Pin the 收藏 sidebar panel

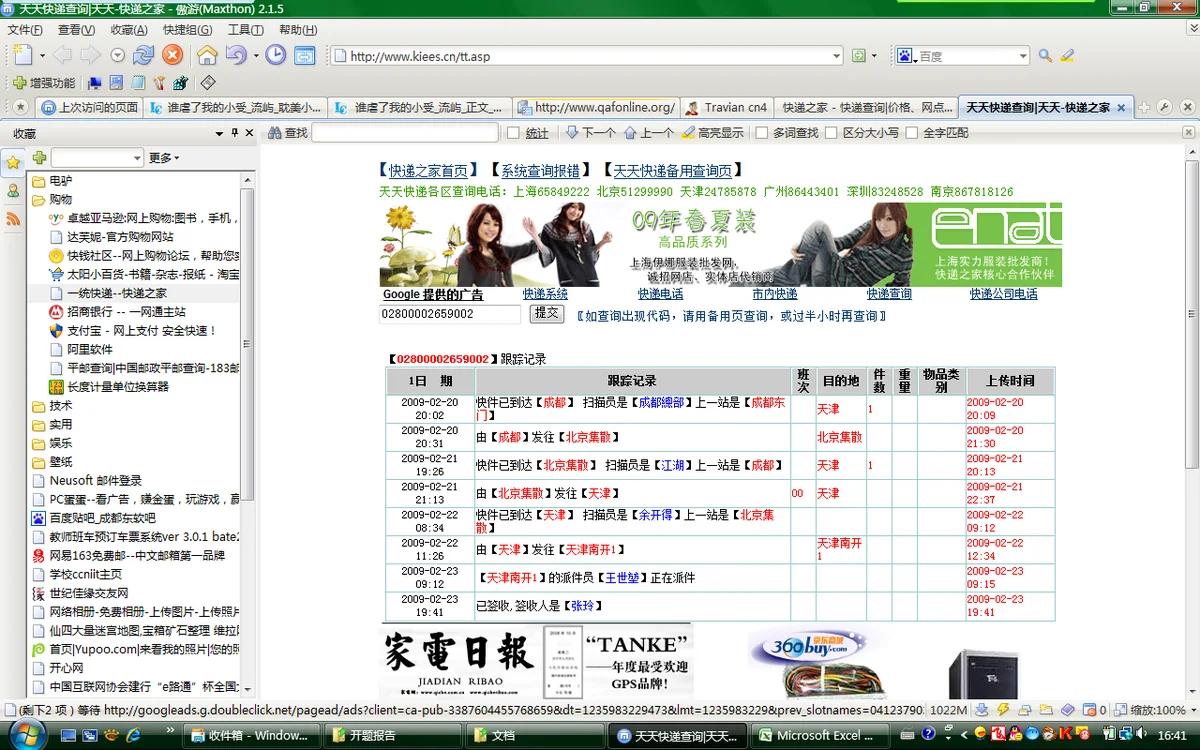click(234, 133)
